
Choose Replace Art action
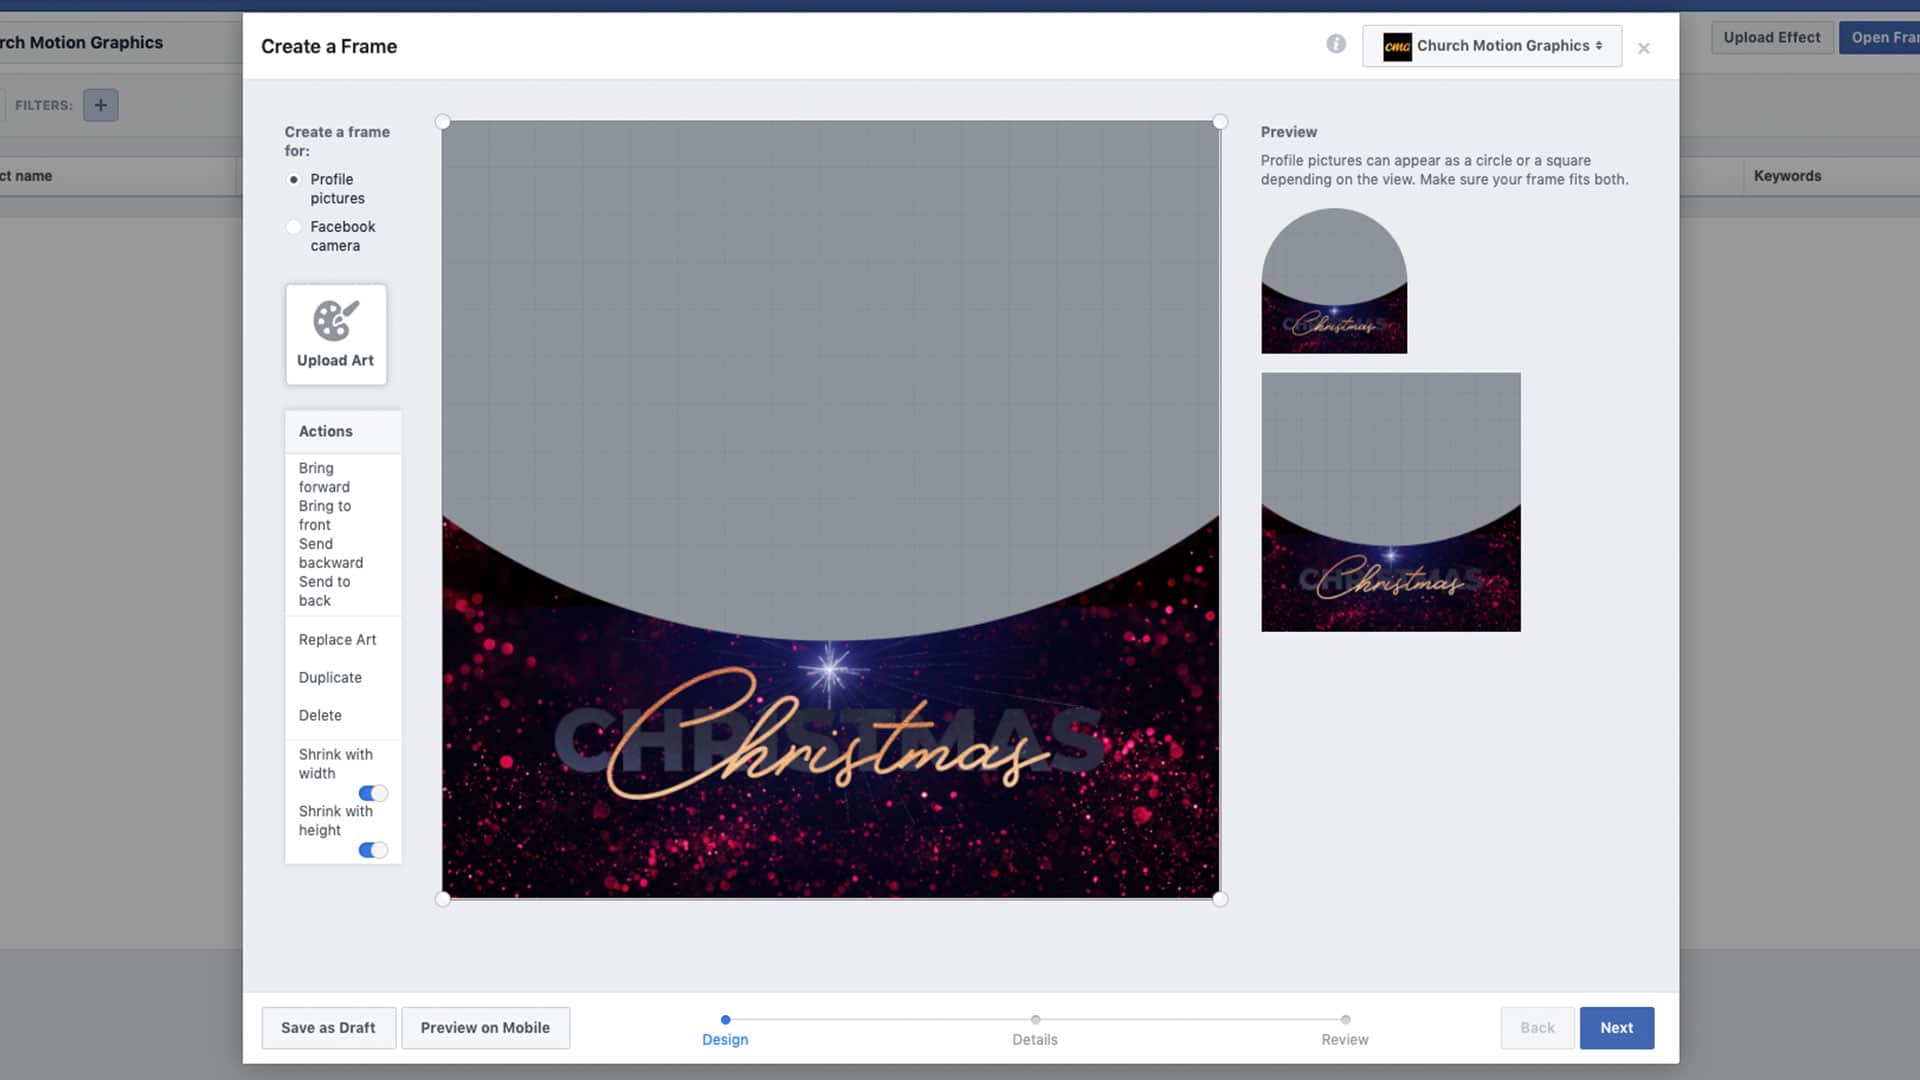pos(337,639)
